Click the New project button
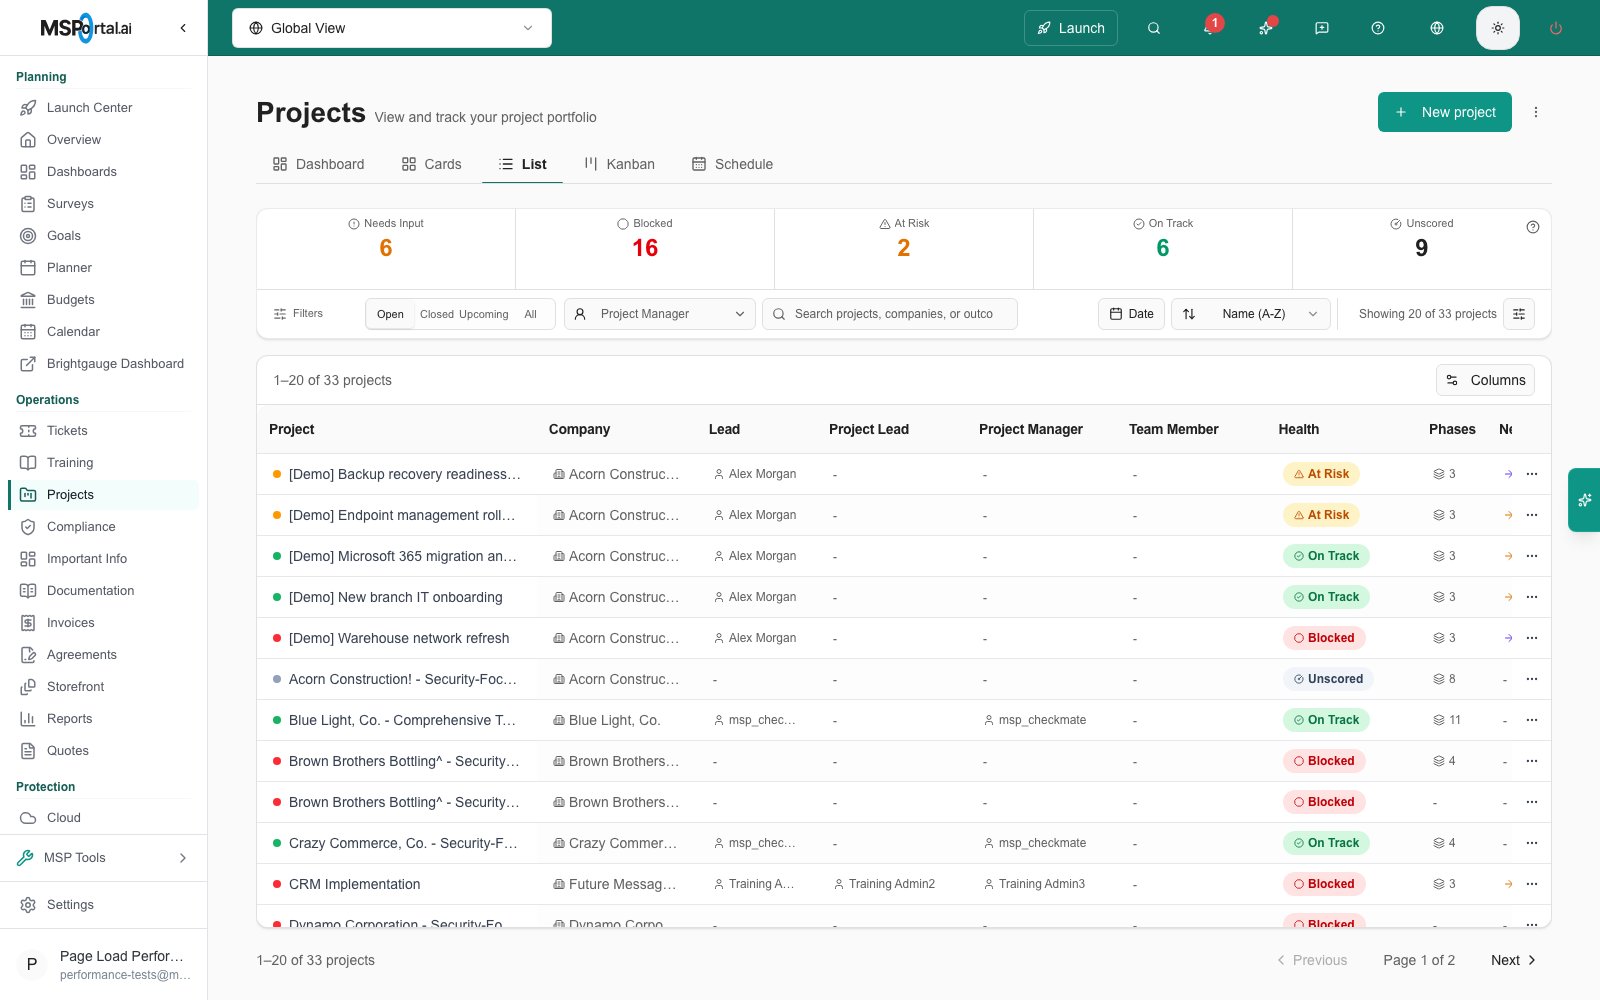1600x1000 pixels. click(x=1445, y=112)
